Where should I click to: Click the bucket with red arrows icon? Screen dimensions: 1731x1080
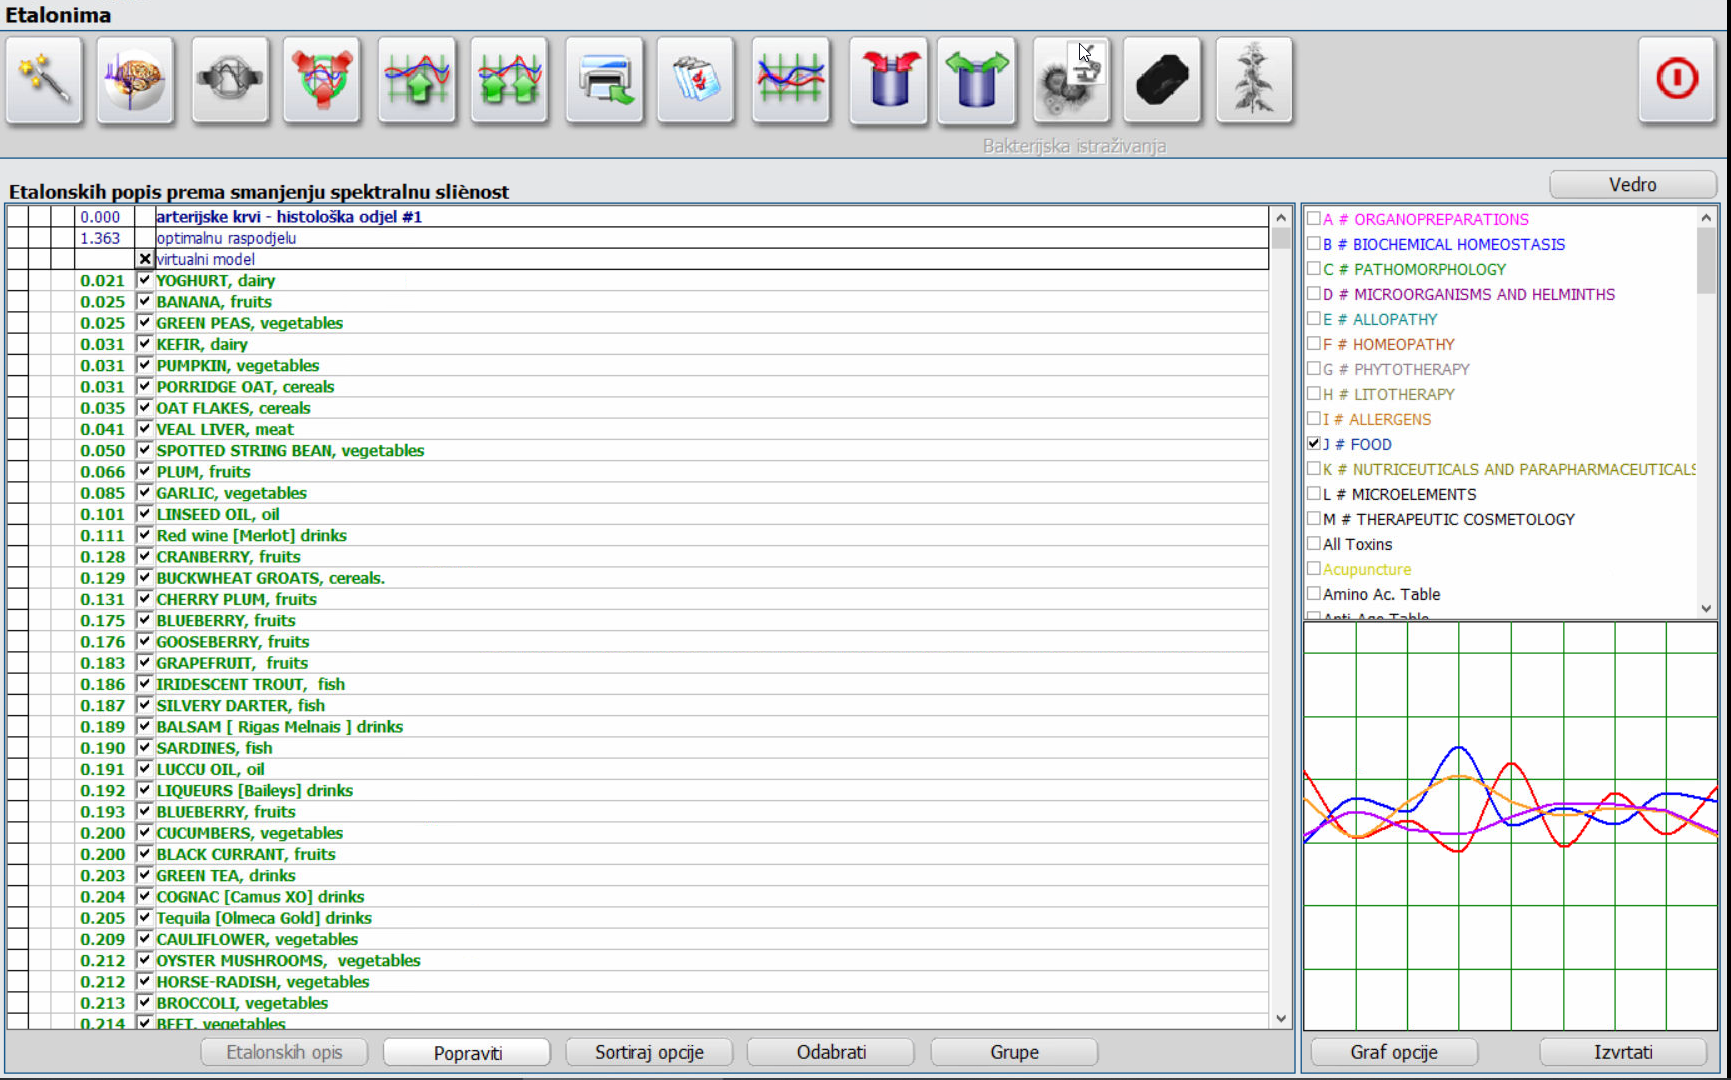888,80
